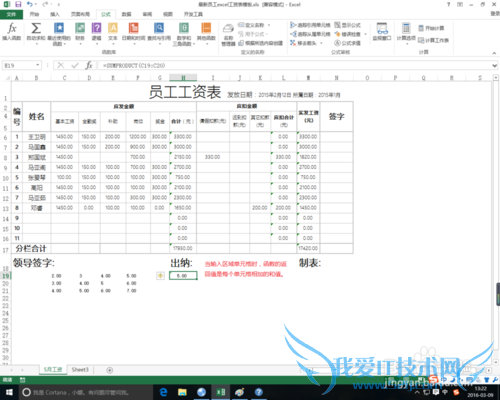Select active cell H19 showing 5.00
Screen dimensions: 500x400
click(x=183, y=276)
